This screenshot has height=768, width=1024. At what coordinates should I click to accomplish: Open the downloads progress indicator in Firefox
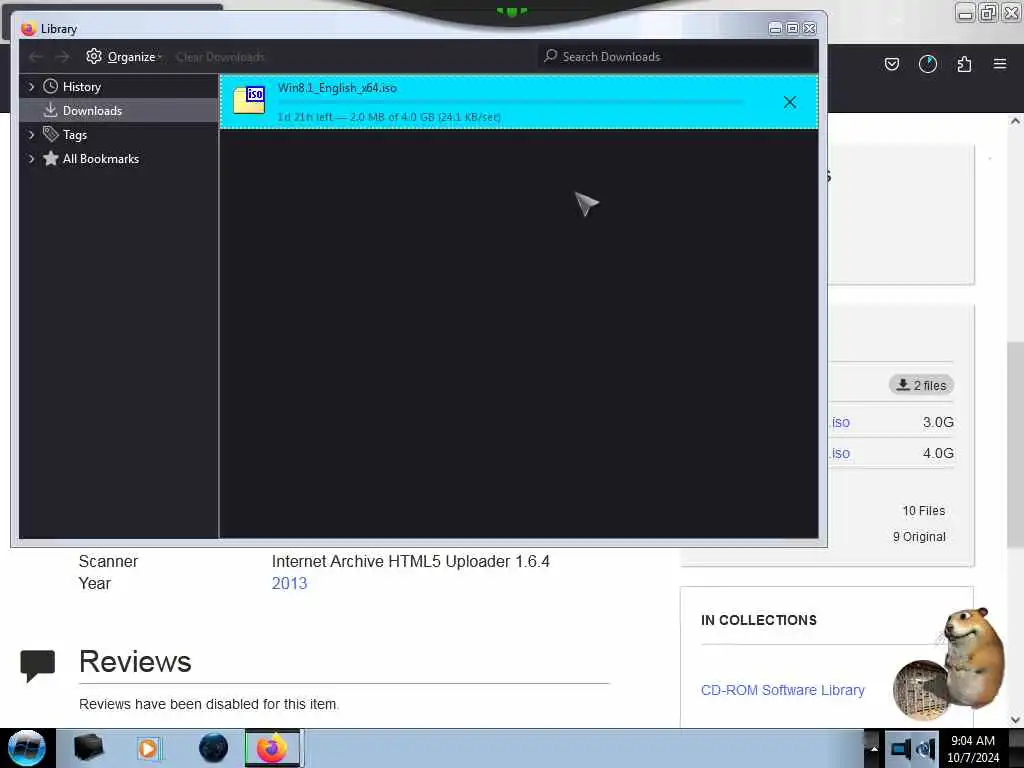(x=927, y=64)
